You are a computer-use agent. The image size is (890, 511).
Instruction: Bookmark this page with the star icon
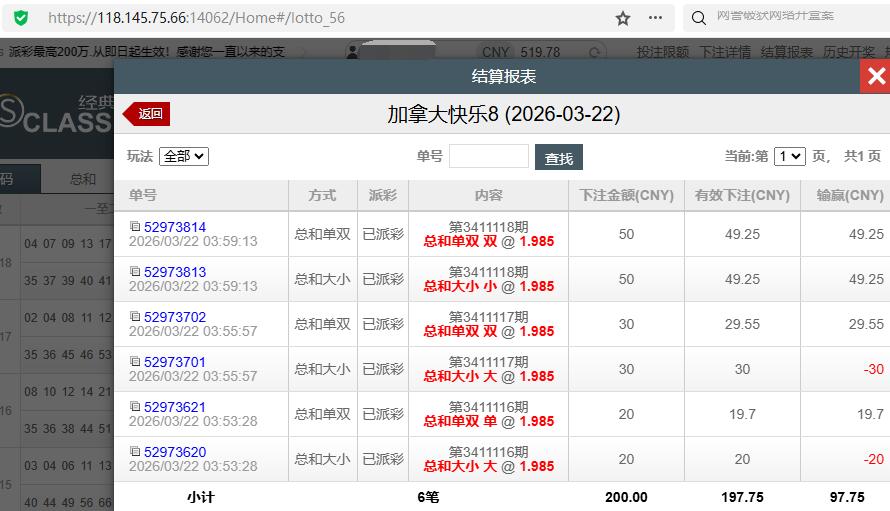pyautogui.click(x=623, y=18)
